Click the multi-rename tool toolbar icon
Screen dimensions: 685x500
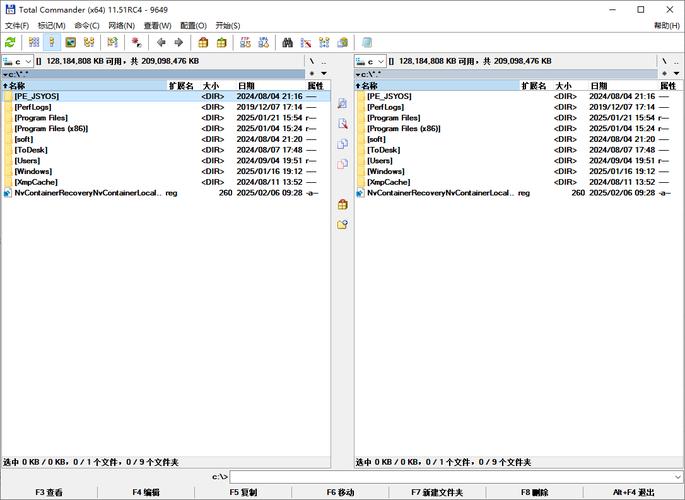pyautogui.click(x=306, y=43)
